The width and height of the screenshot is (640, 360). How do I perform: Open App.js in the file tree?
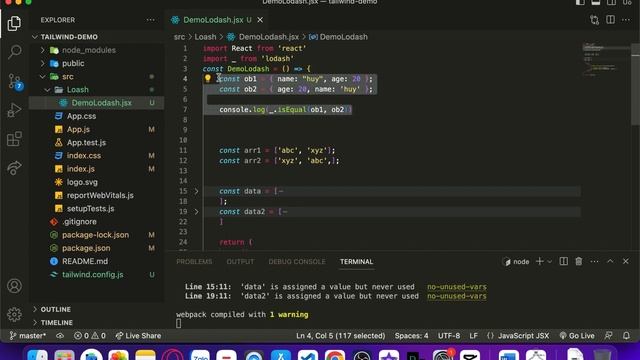(78, 129)
